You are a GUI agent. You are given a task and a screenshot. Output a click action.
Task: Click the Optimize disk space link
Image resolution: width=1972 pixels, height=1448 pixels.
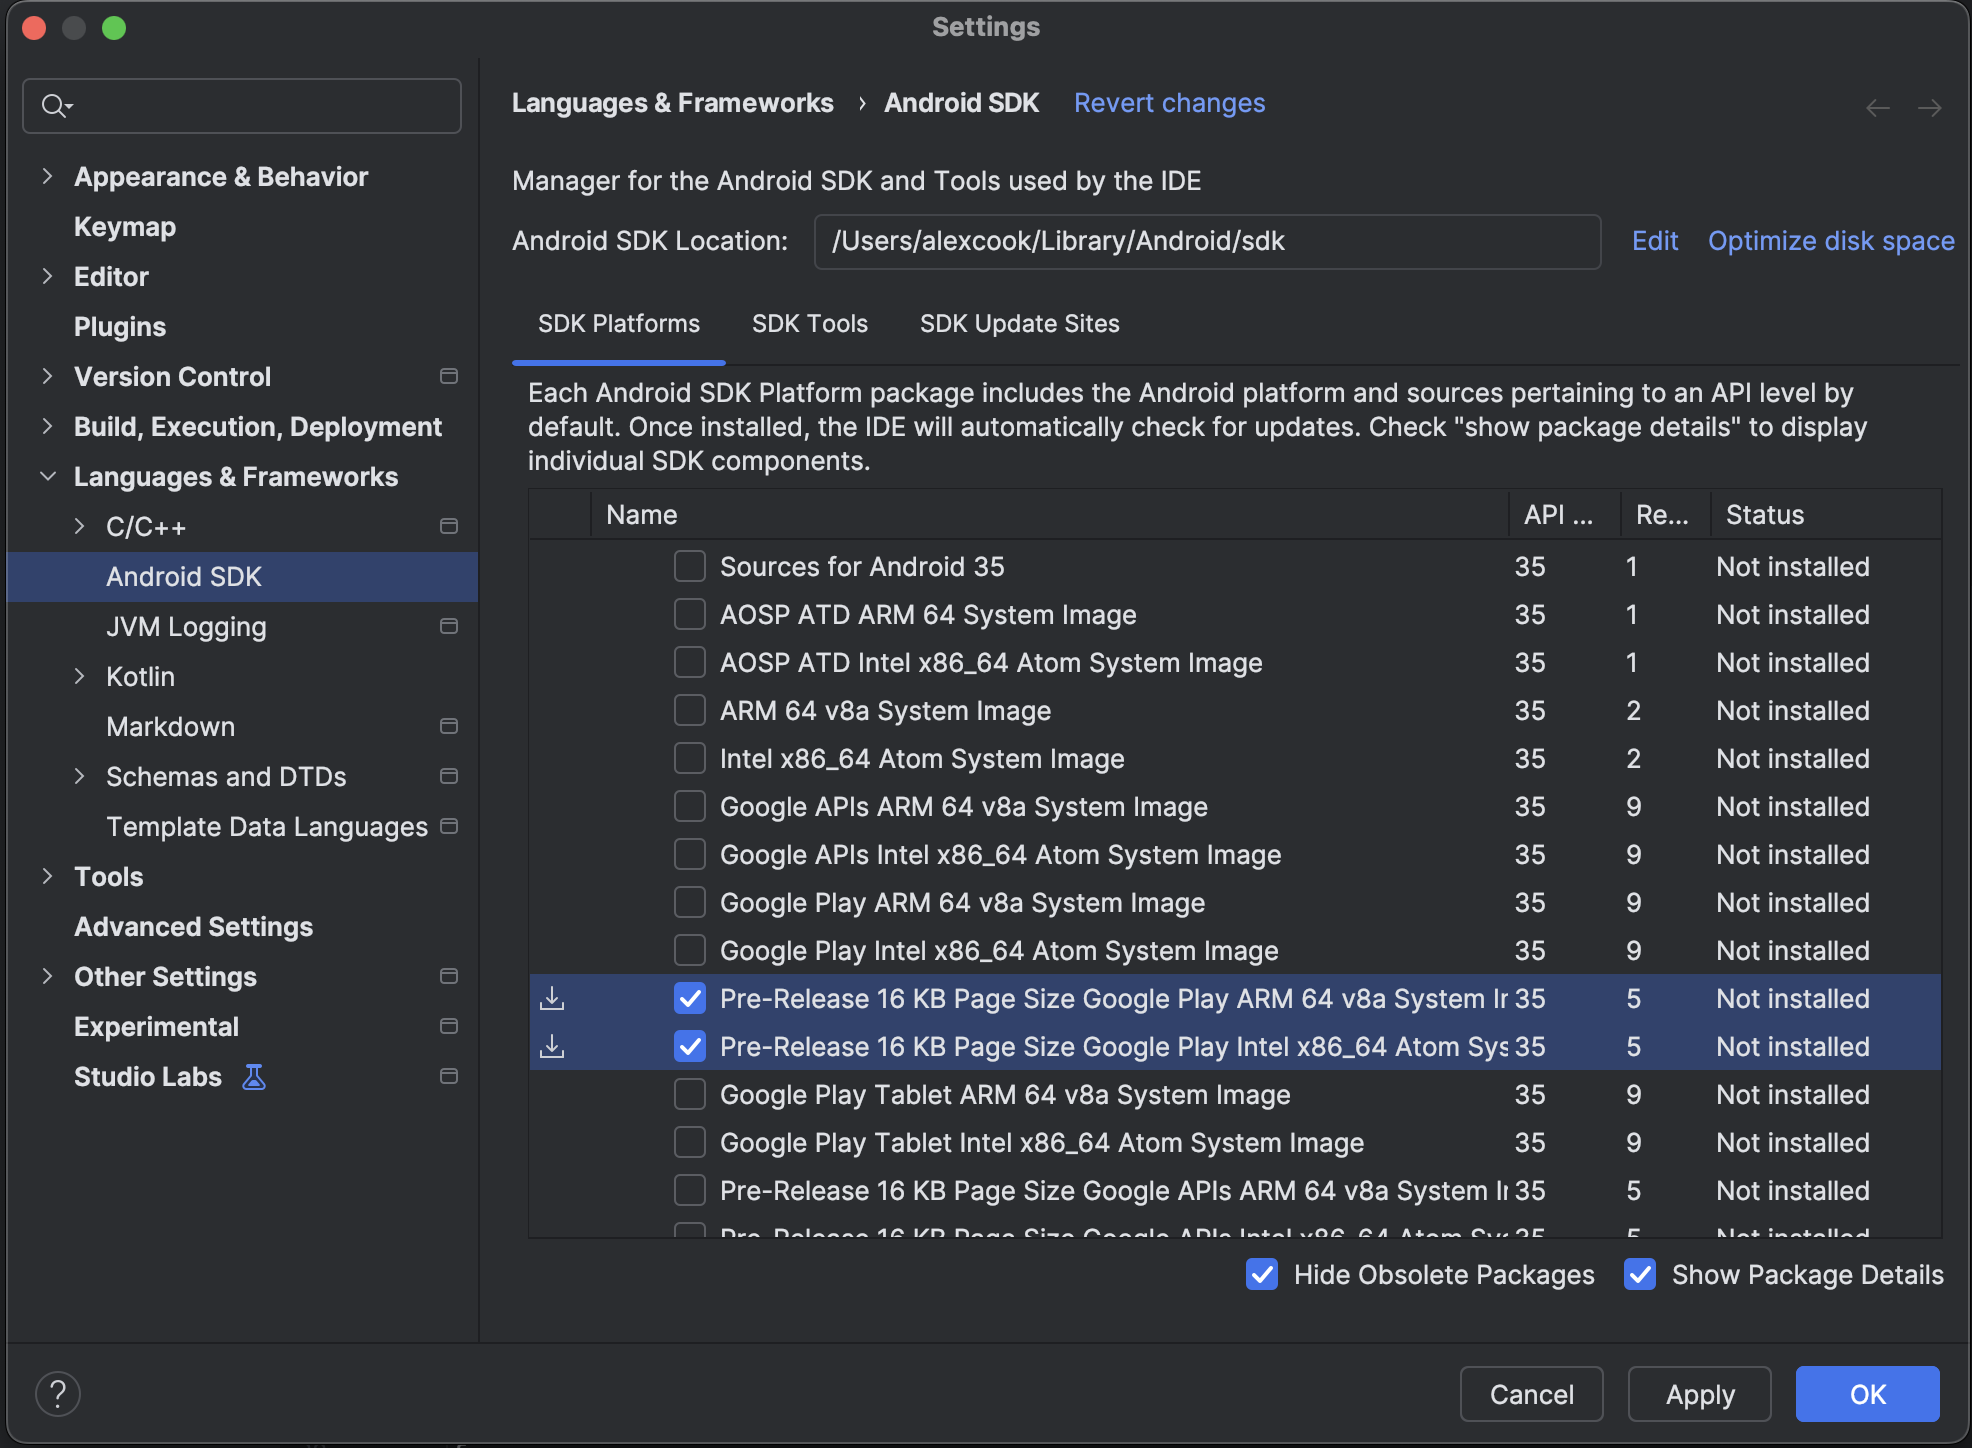(1830, 240)
